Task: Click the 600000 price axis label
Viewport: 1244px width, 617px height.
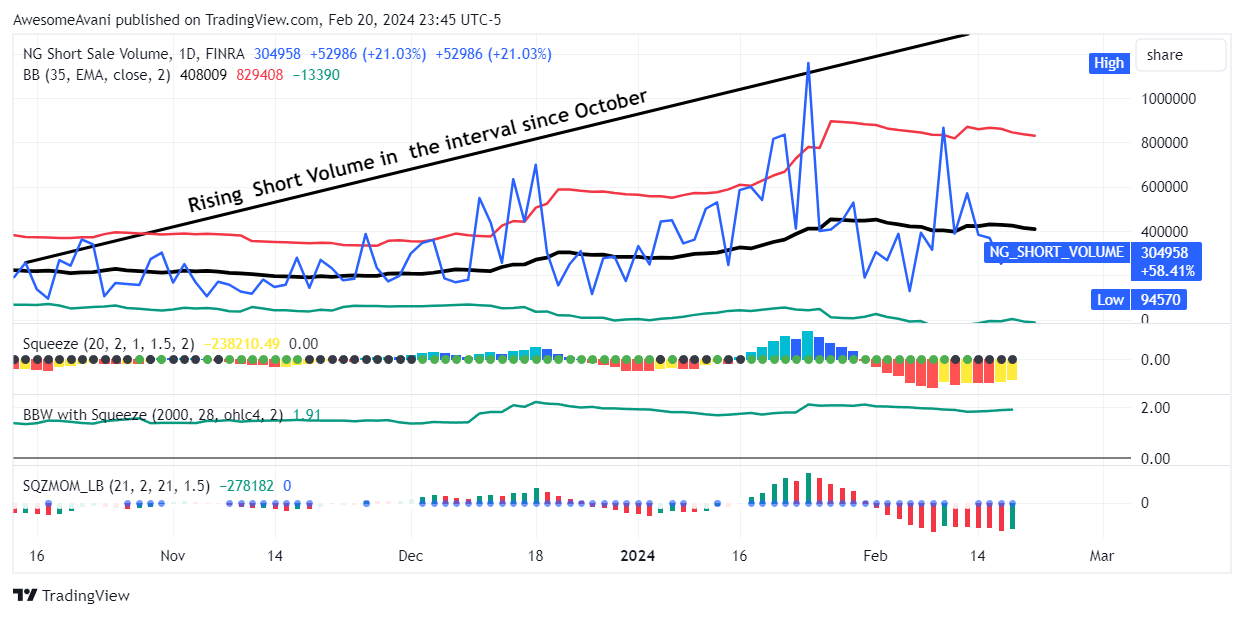Action: 1167,187
